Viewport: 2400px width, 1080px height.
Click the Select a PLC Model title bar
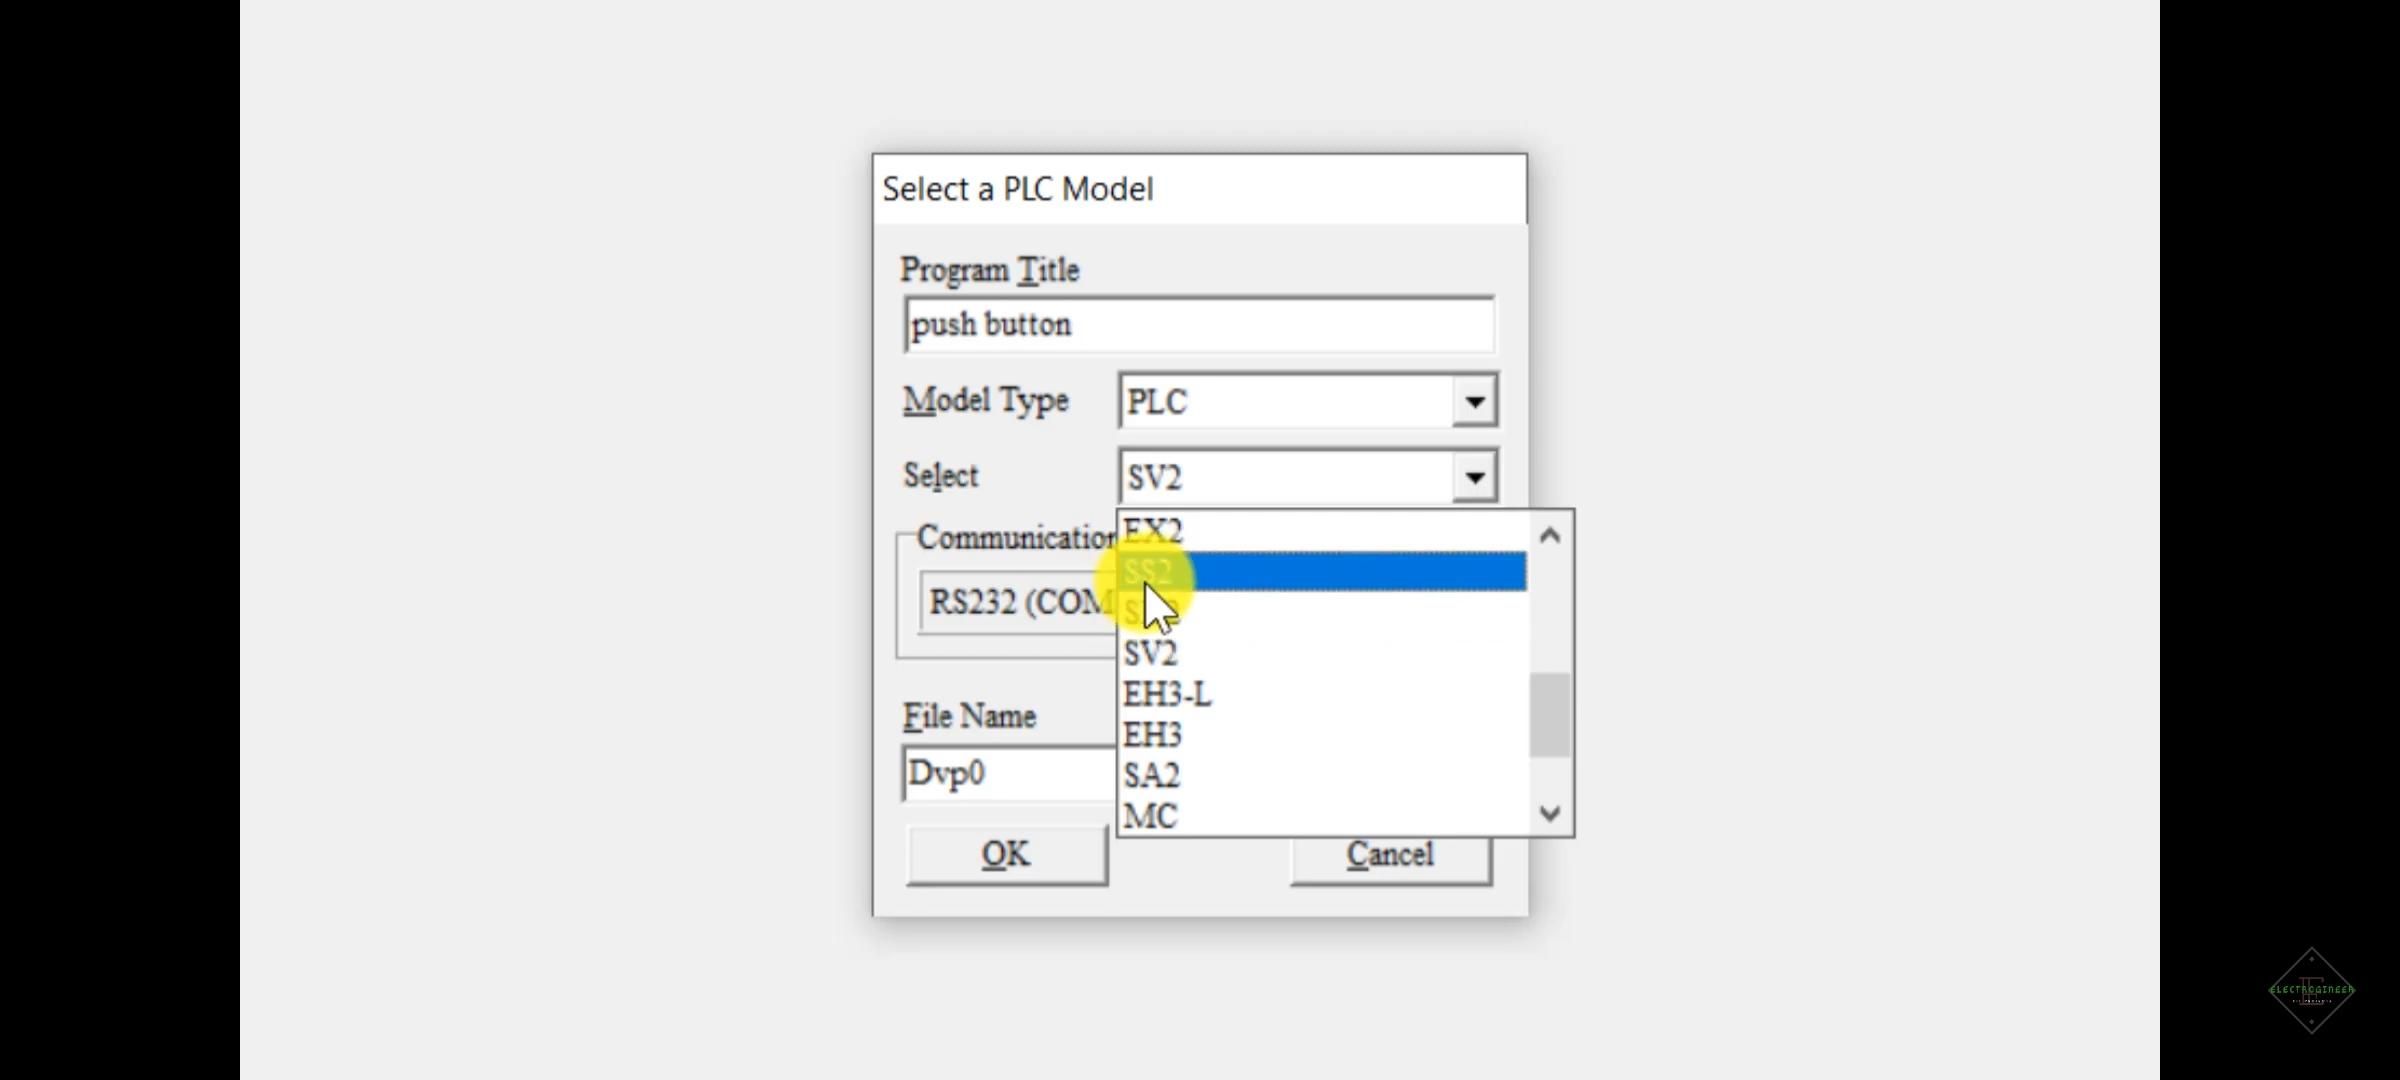[x=1198, y=189]
